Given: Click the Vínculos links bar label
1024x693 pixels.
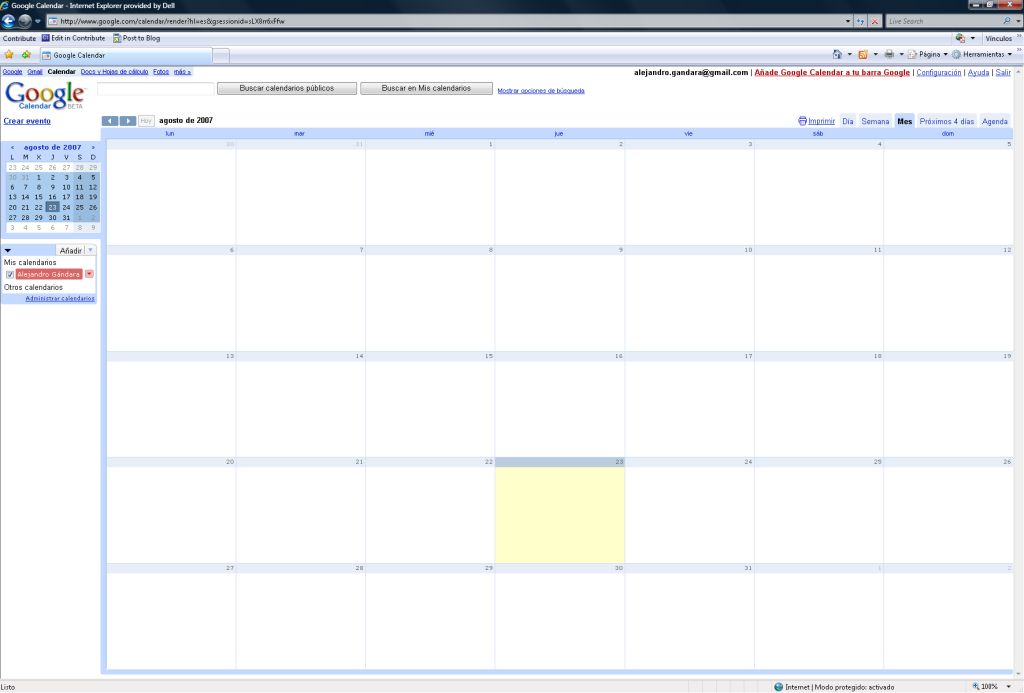Looking at the screenshot, I should click(999, 39).
